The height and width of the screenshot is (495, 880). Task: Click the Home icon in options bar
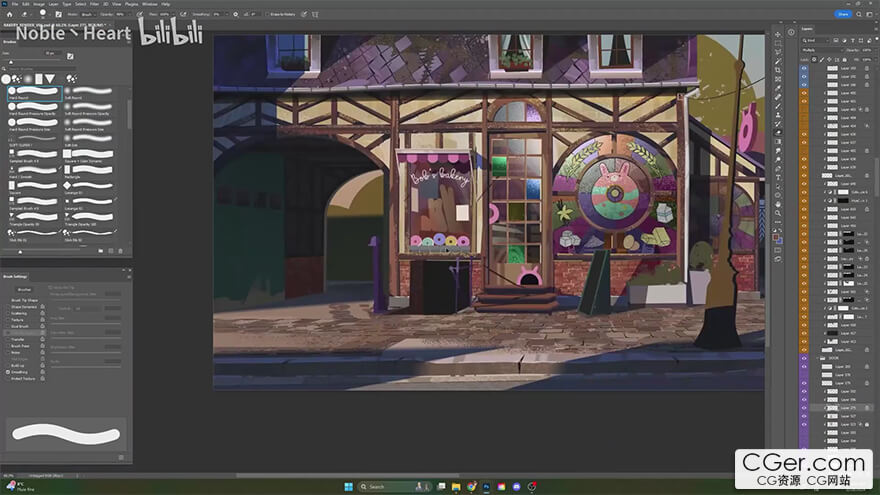[x=10, y=14]
